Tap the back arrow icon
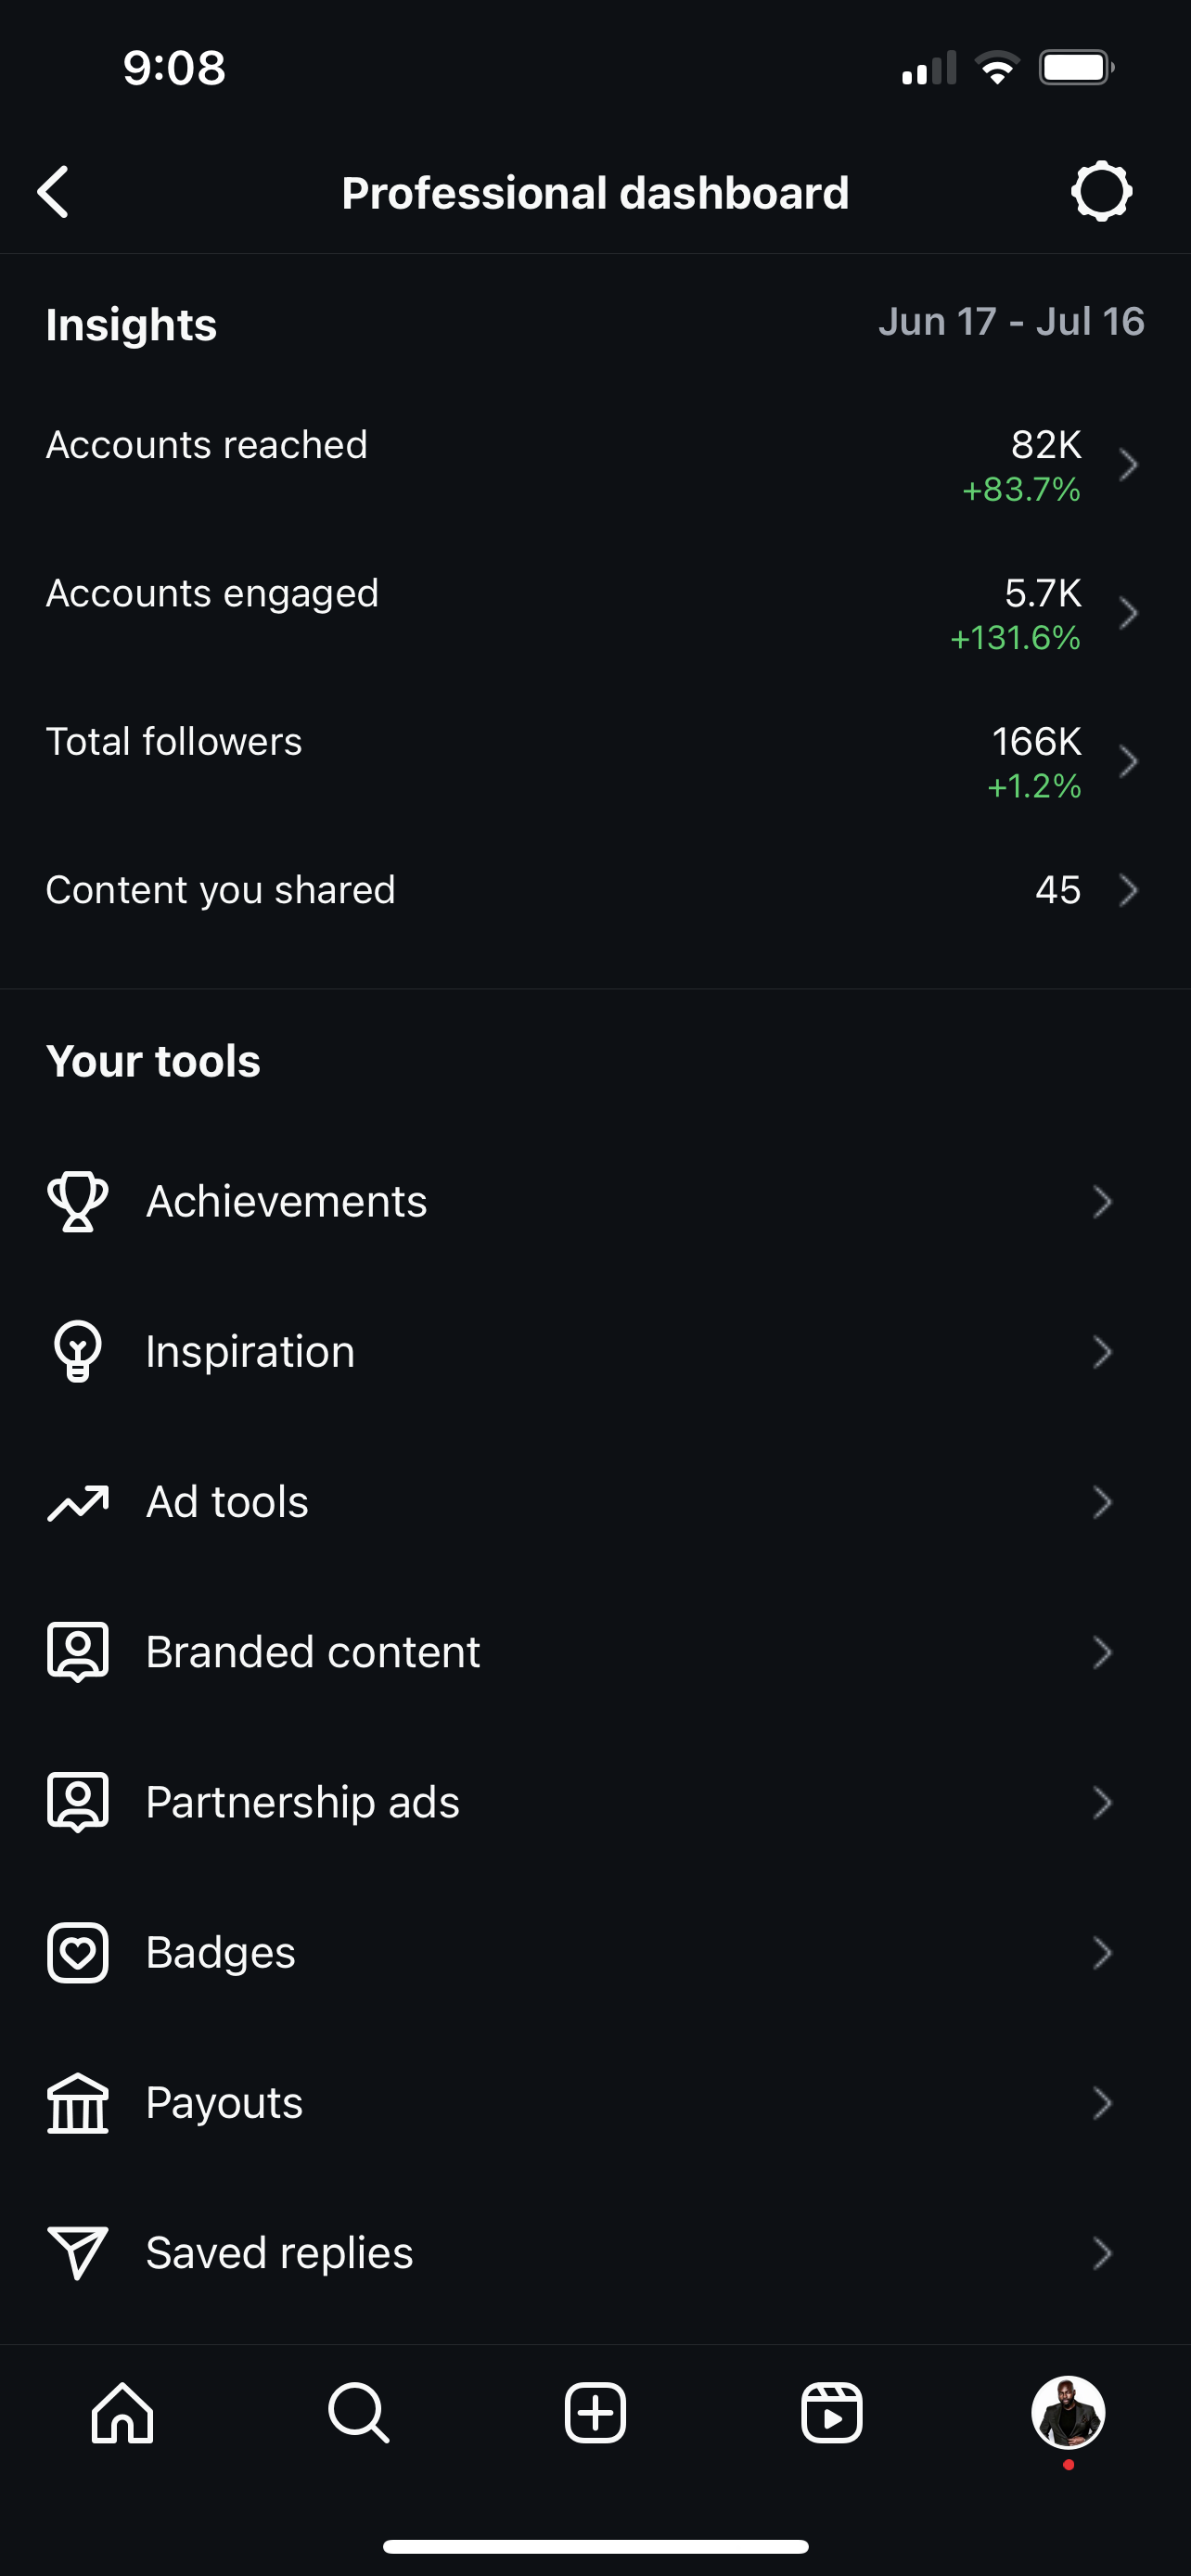Image resolution: width=1191 pixels, height=2576 pixels. 53,191
